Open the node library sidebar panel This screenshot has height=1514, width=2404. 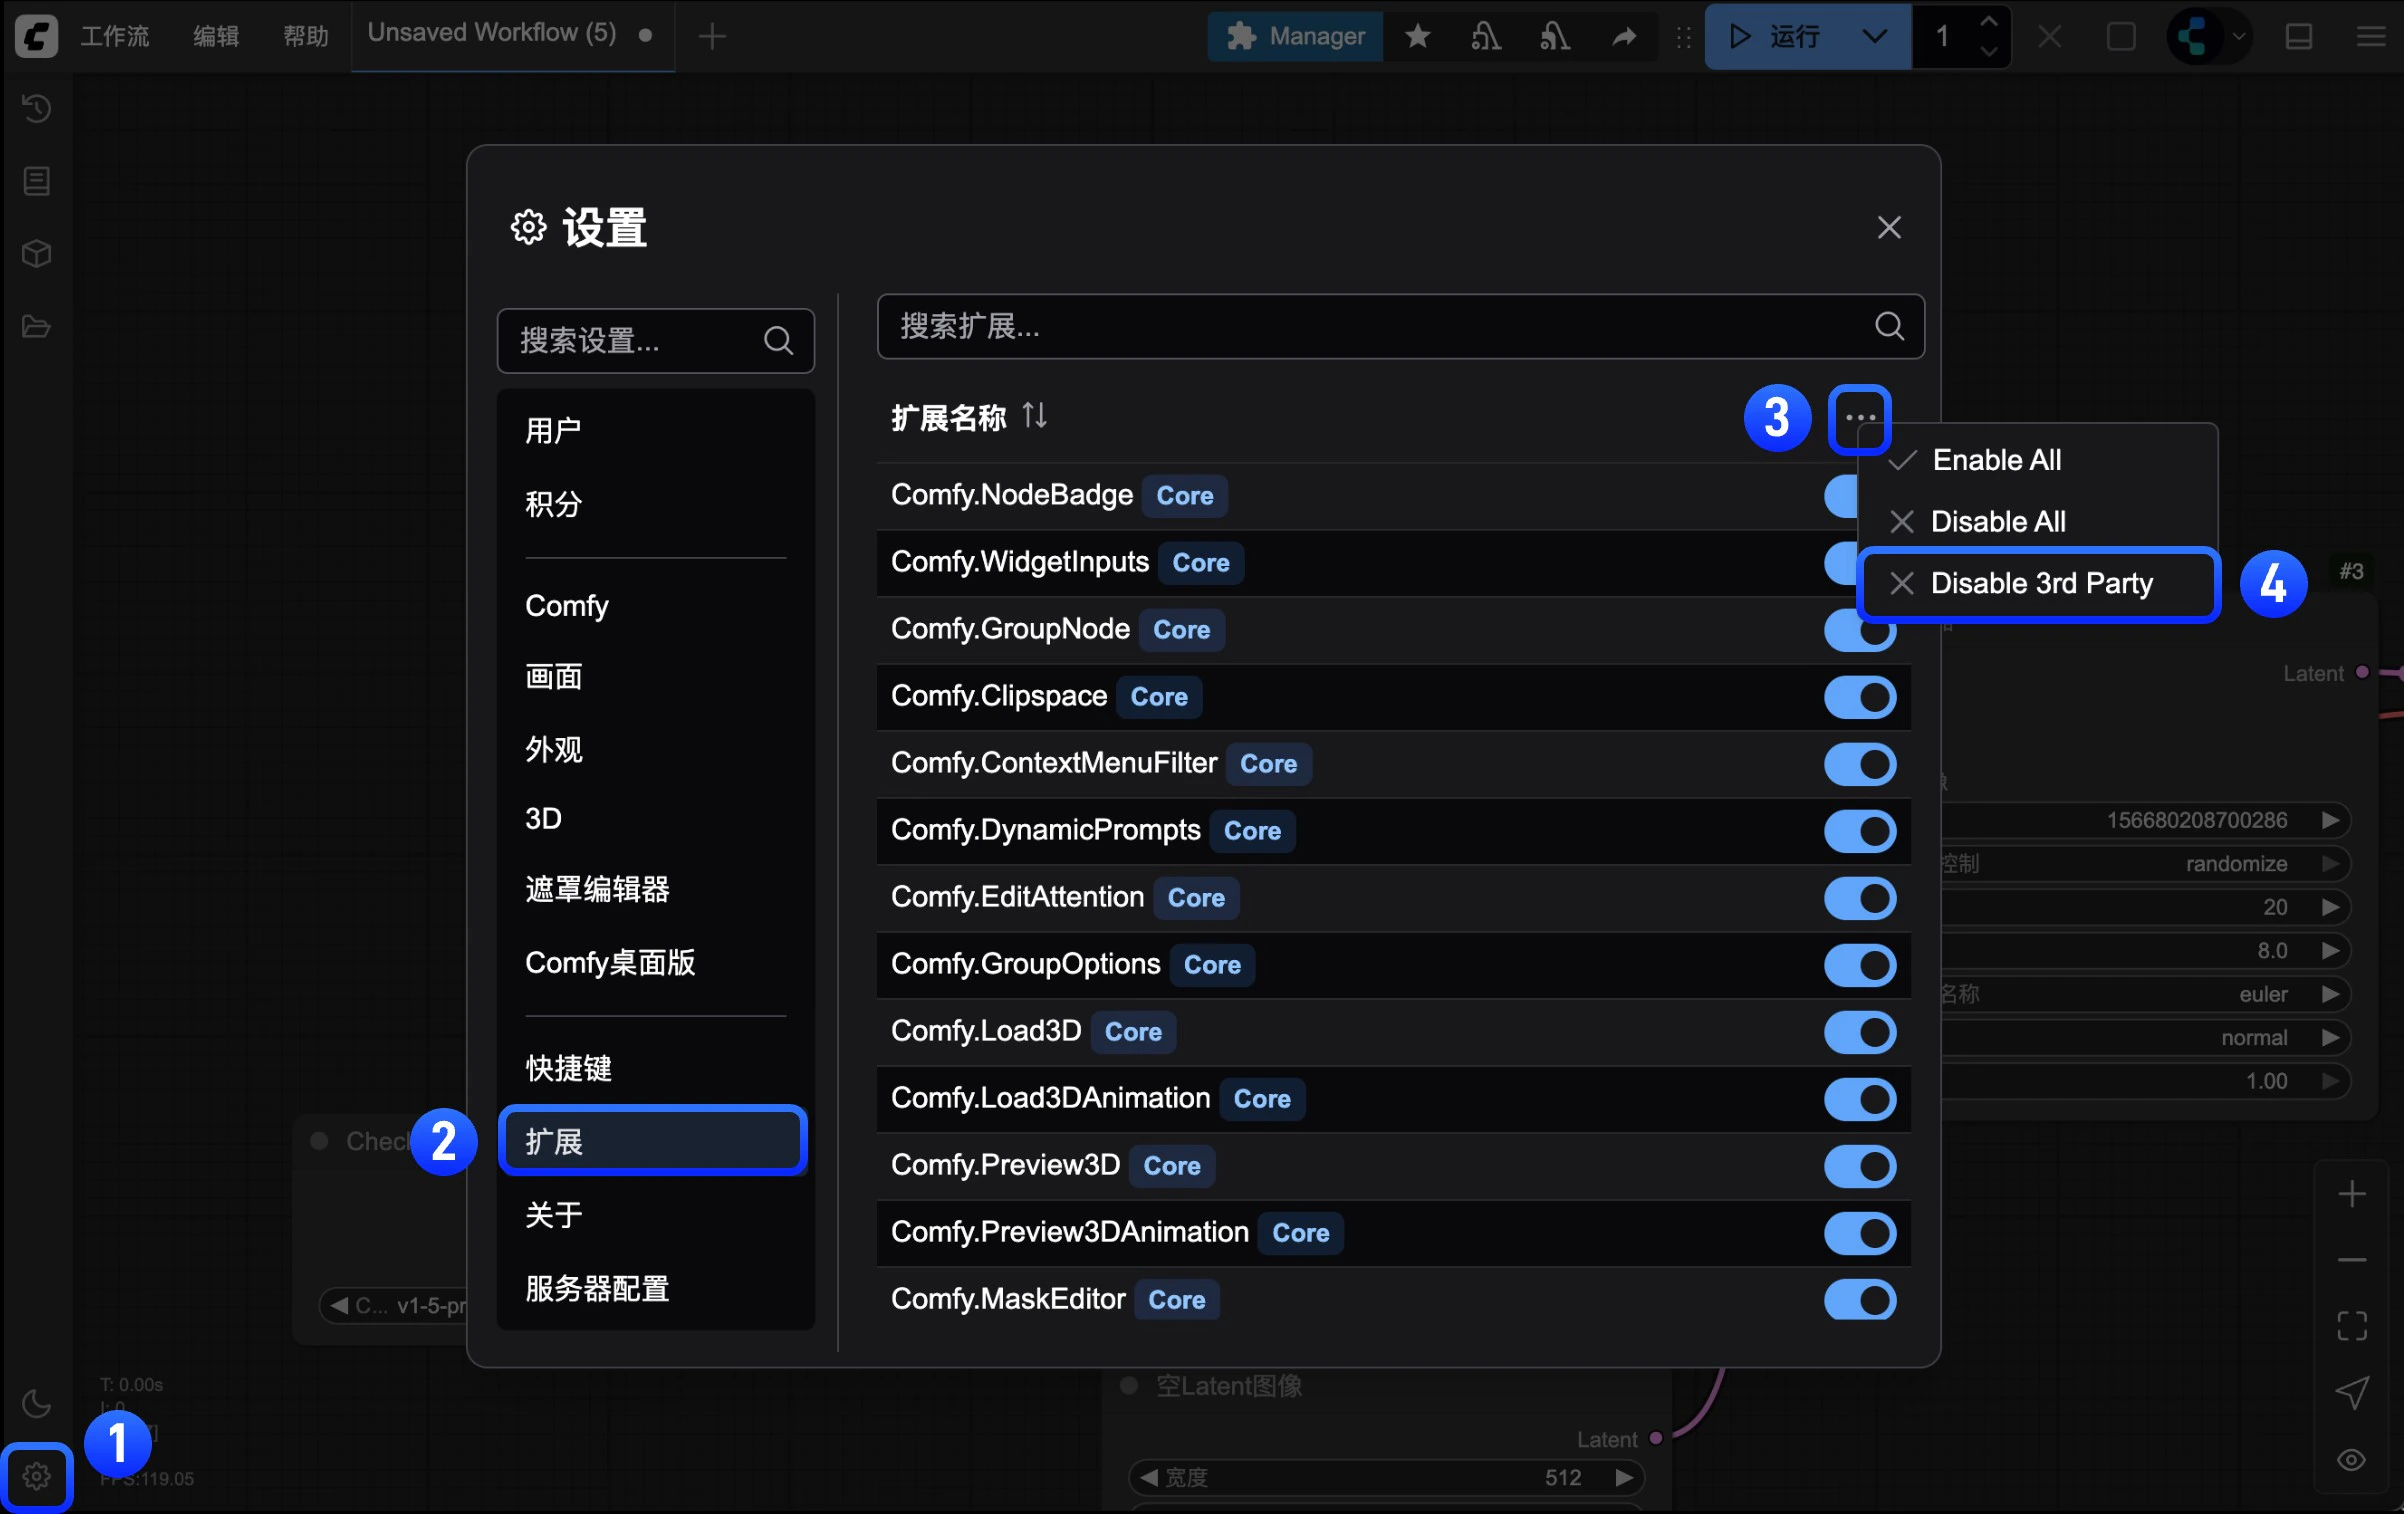[37, 181]
